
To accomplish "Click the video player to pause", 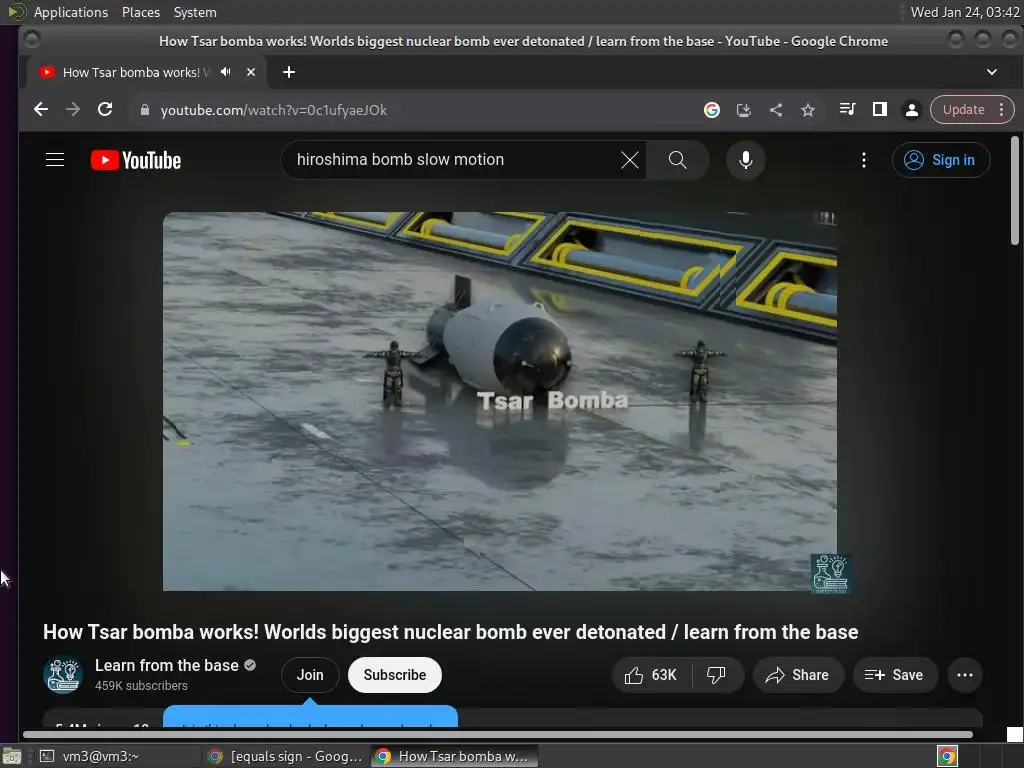I will (x=500, y=401).
